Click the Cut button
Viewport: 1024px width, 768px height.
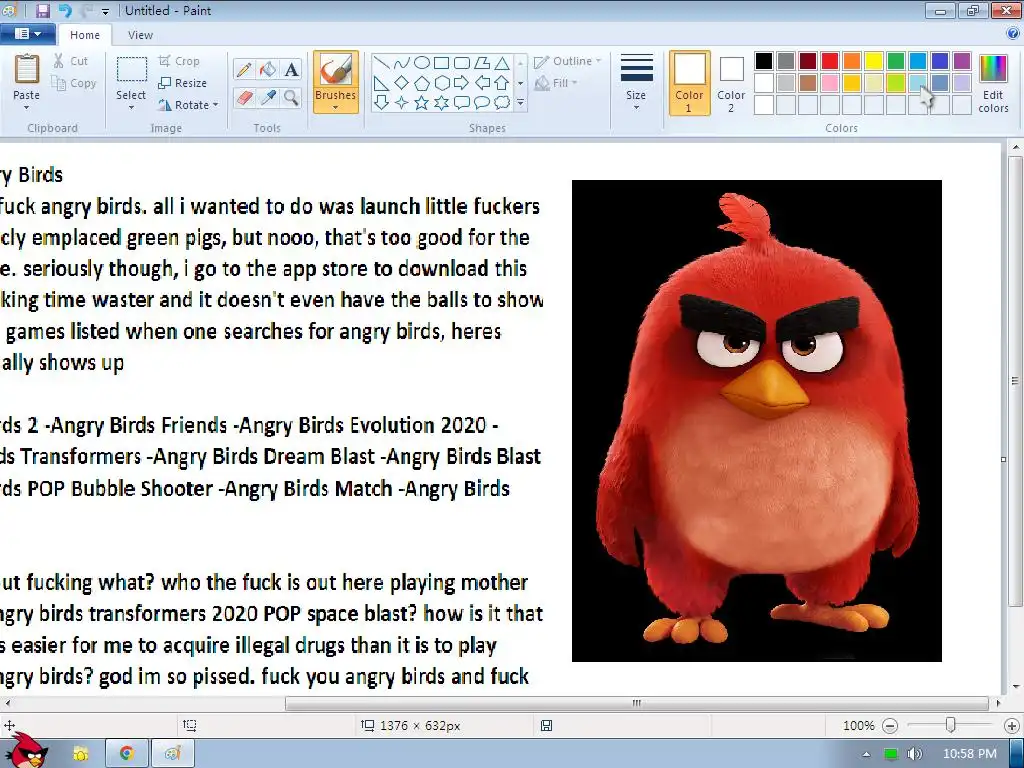tap(71, 61)
